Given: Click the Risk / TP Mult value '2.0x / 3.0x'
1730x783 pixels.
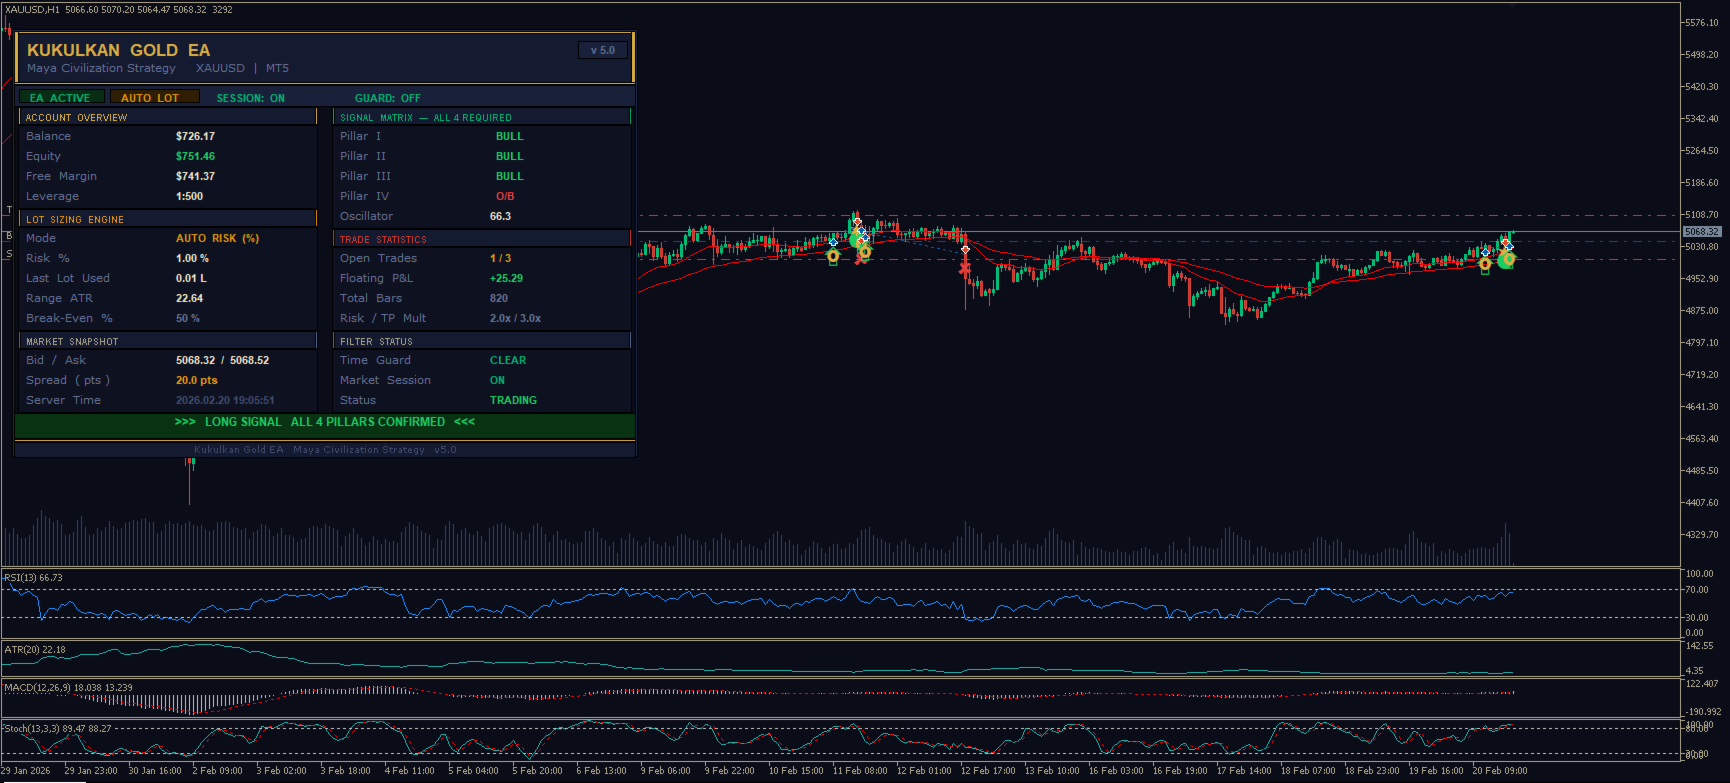Looking at the screenshot, I should (516, 318).
